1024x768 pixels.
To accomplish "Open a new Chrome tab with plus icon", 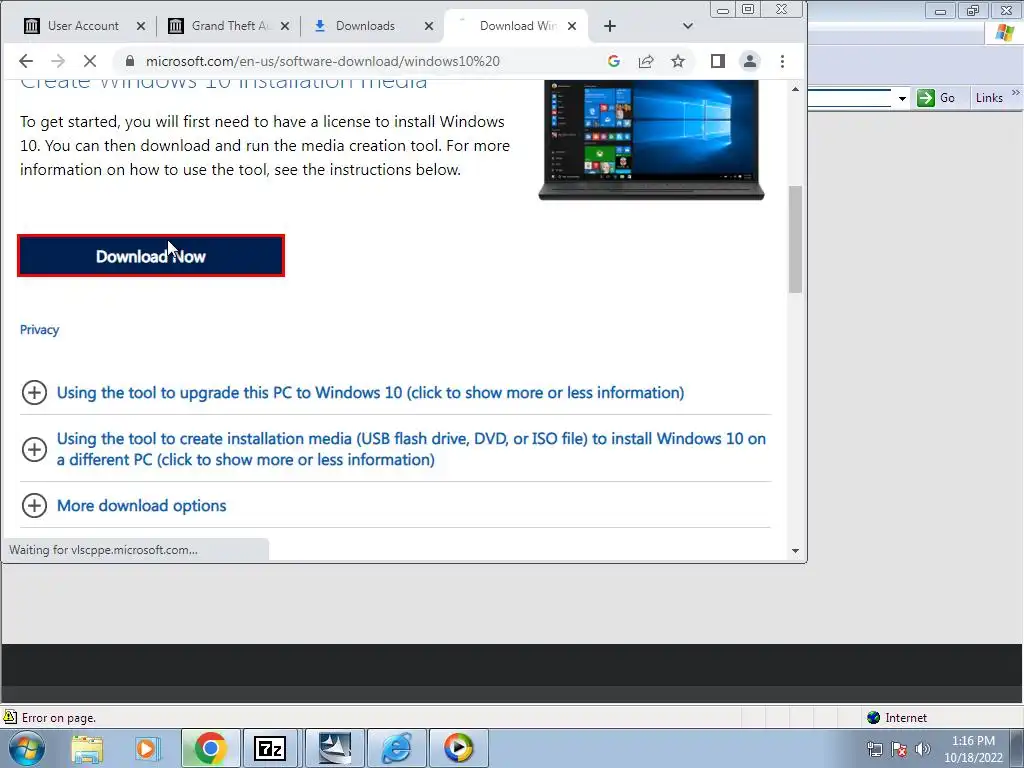I will 610,26.
